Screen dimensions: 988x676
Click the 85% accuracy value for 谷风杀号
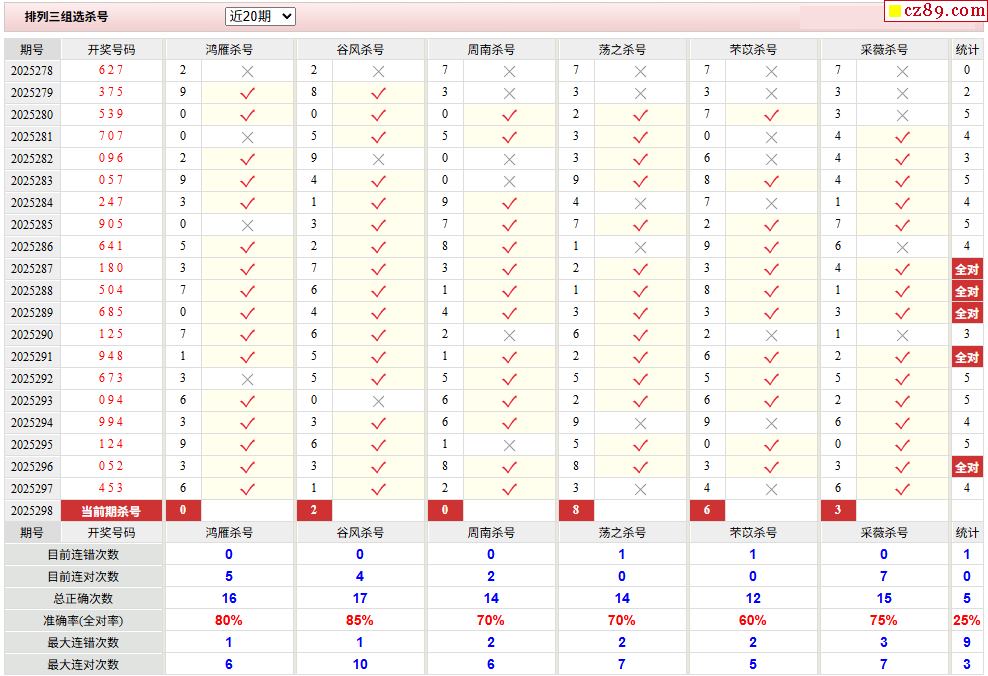pyautogui.click(x=360, y=620)
